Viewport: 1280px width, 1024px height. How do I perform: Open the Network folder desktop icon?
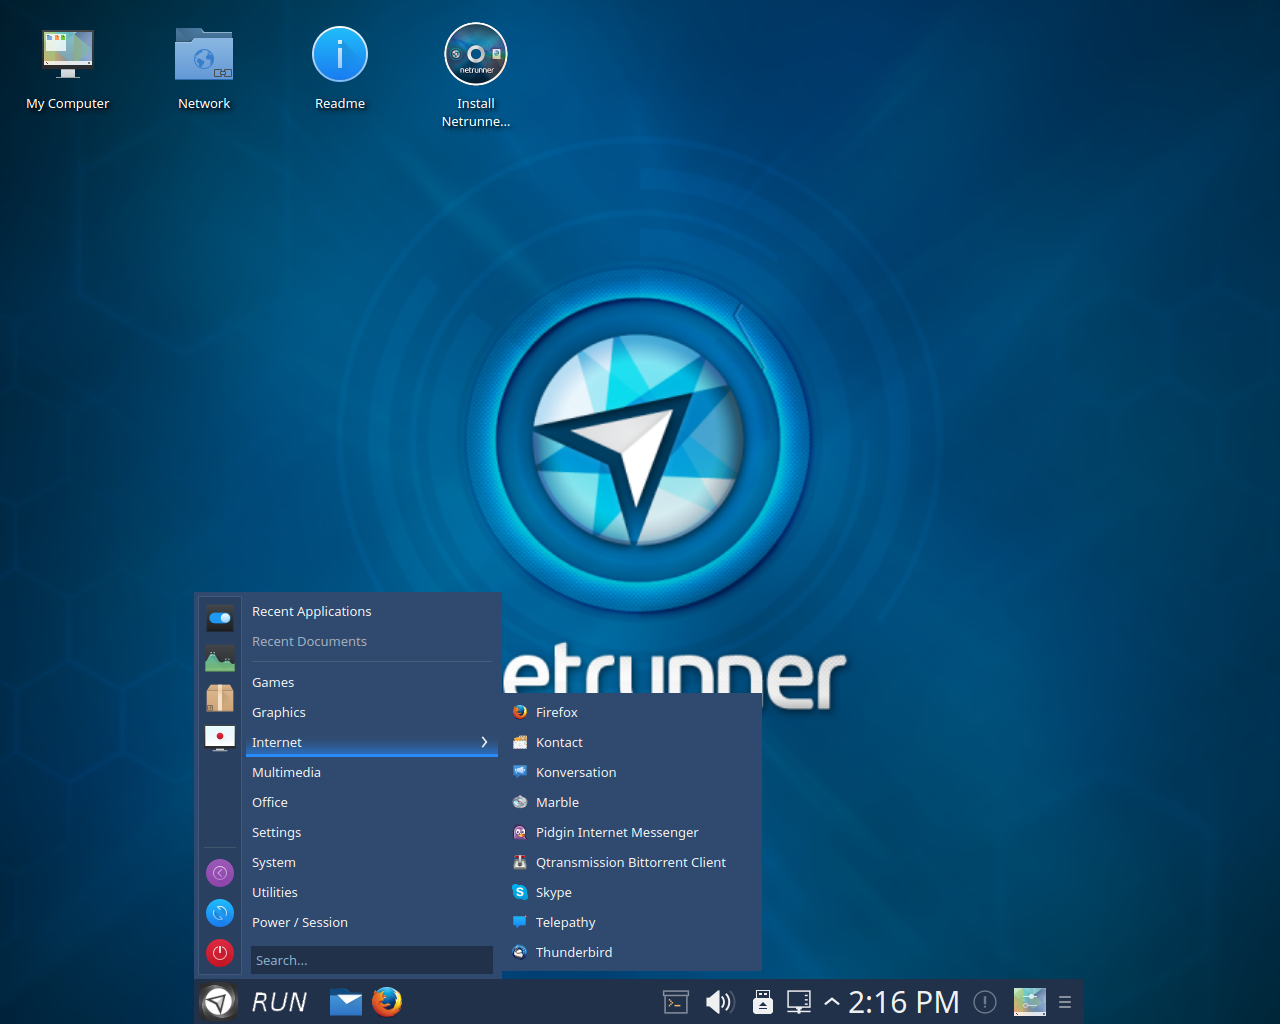click(204, 68)
